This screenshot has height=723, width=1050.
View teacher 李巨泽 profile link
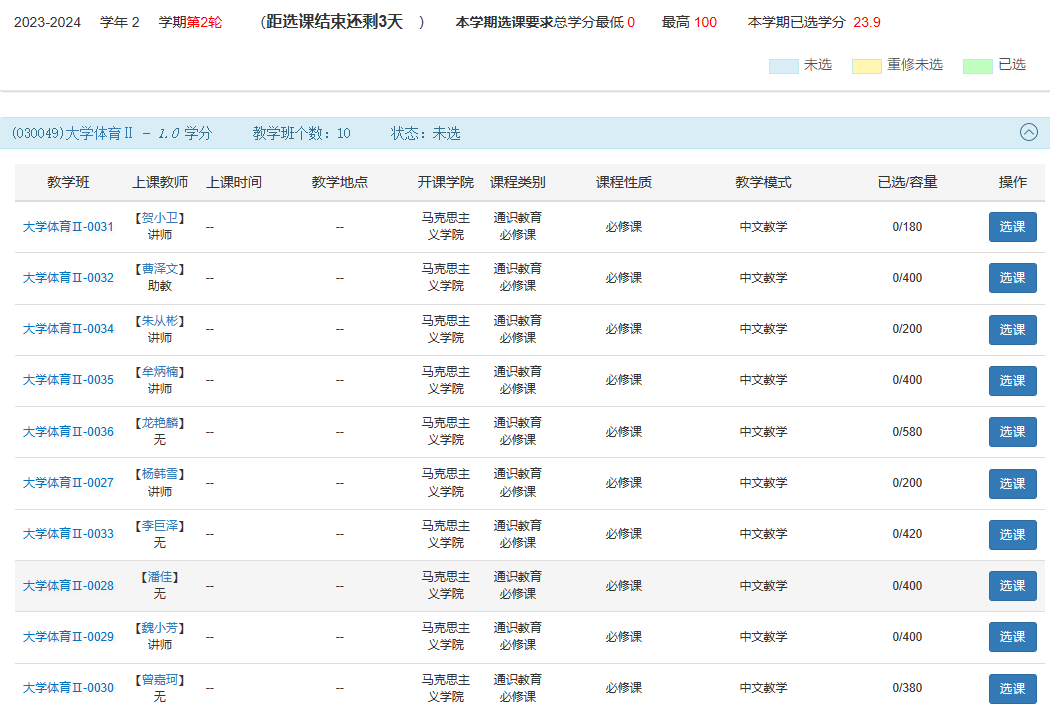tap(160, 526)
